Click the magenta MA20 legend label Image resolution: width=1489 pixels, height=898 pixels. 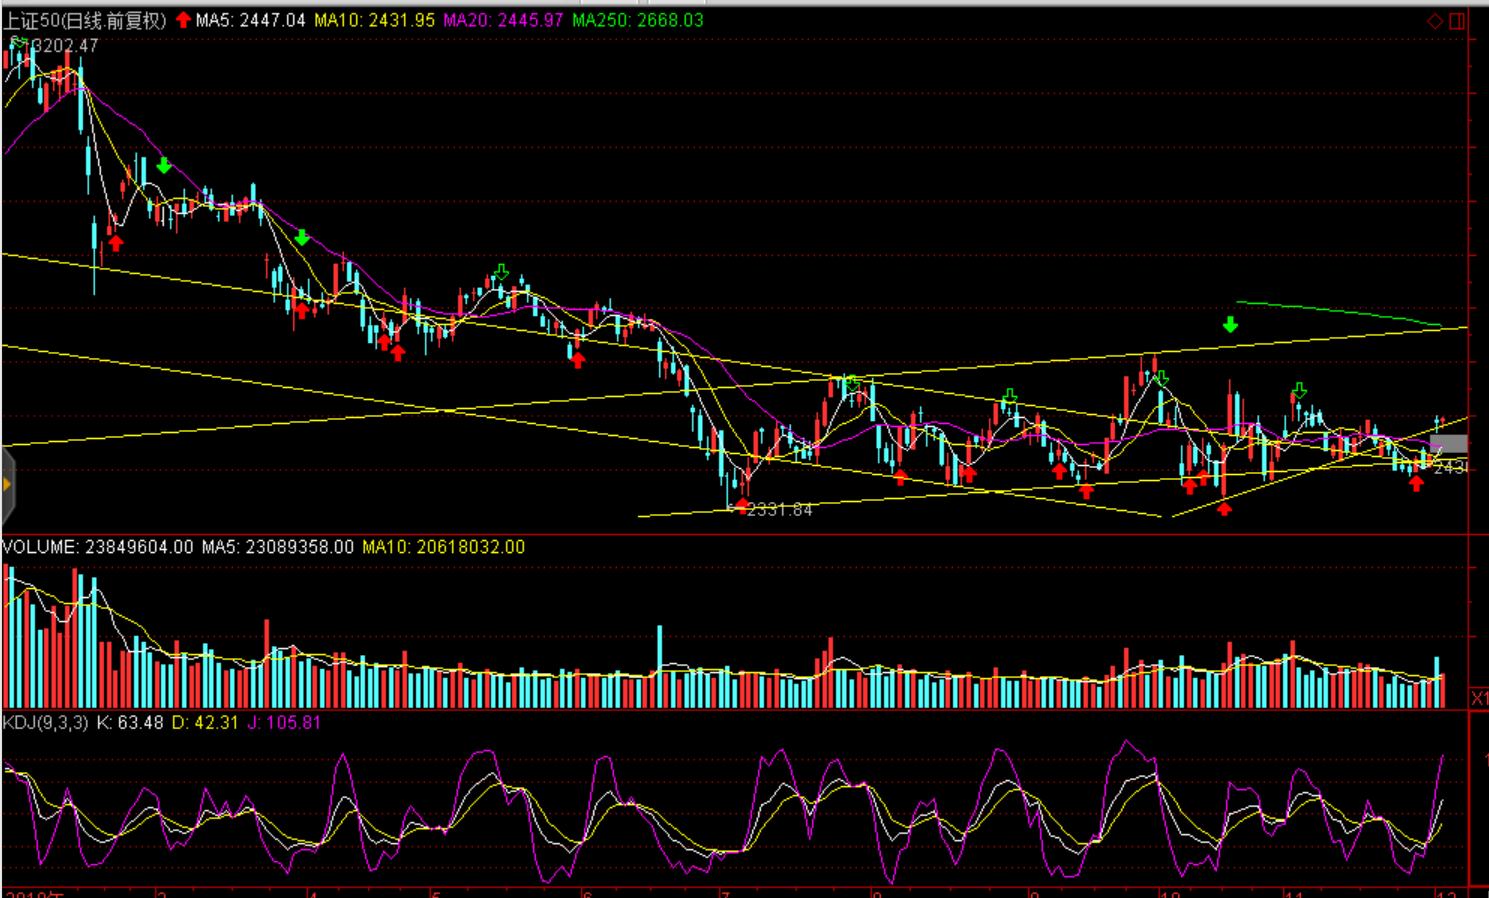pyautogui.click(x=503, y=21)
